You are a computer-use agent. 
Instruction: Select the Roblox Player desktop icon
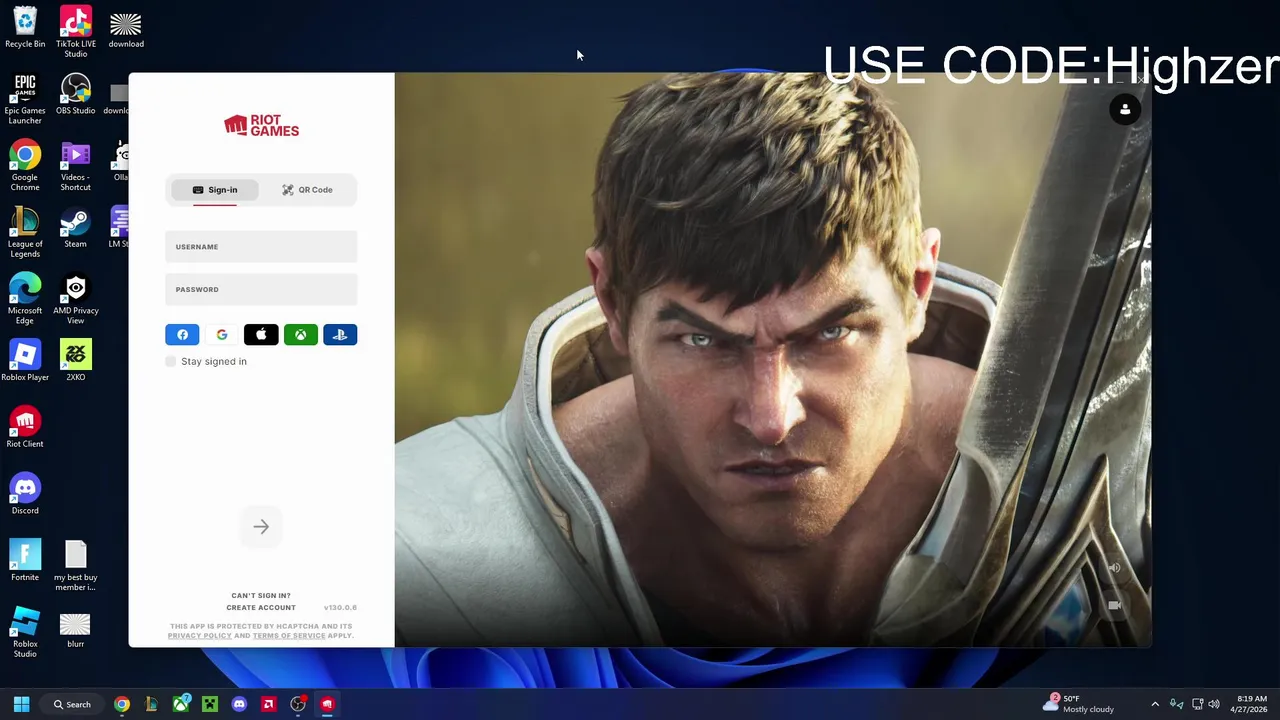pyautogui.click(x=25, y=361)
